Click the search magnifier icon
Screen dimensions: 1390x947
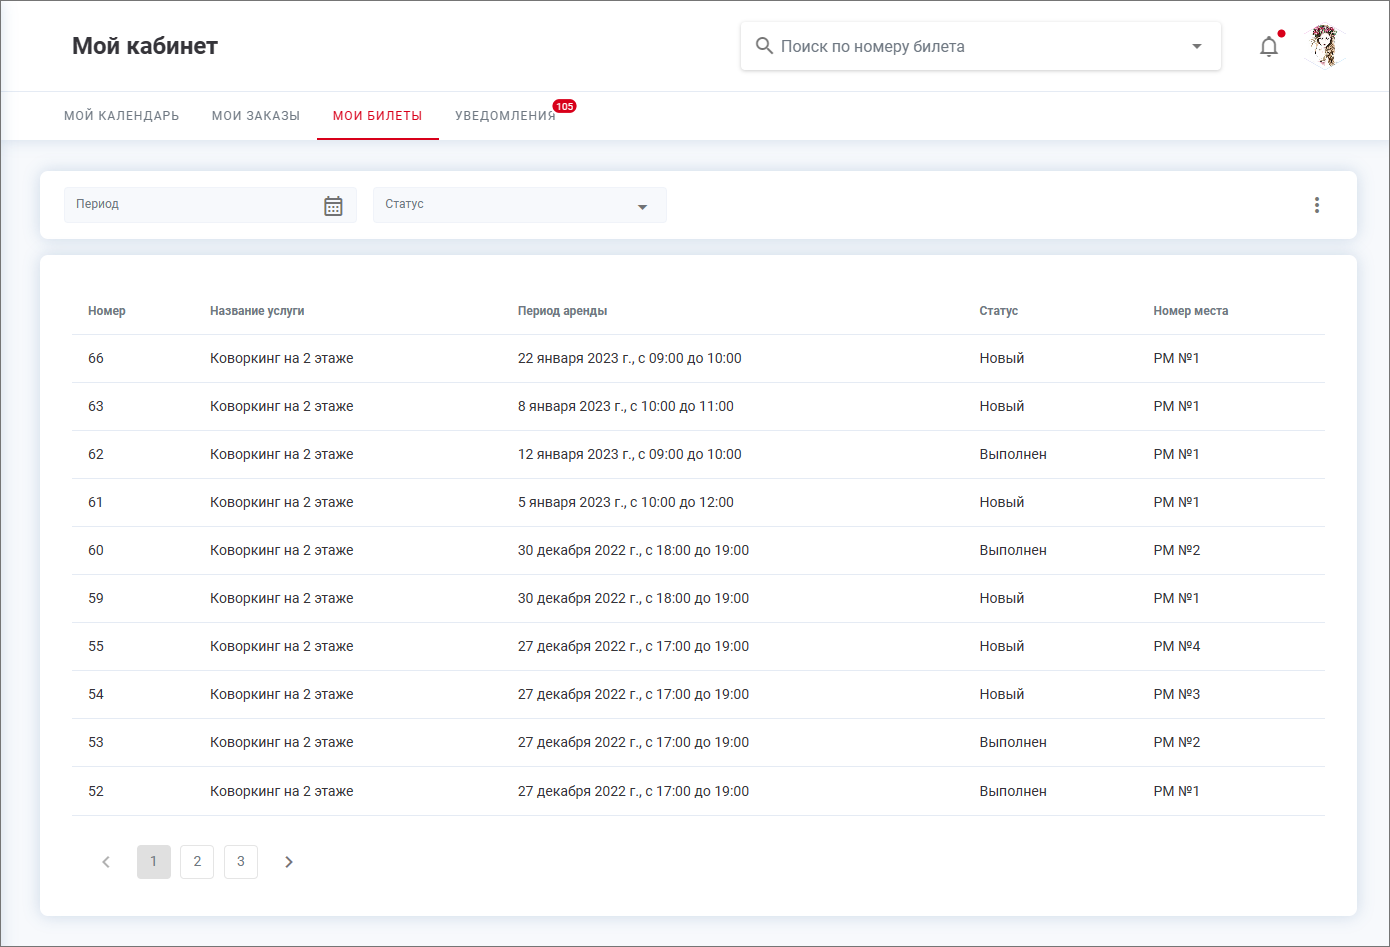pos(764,46)
